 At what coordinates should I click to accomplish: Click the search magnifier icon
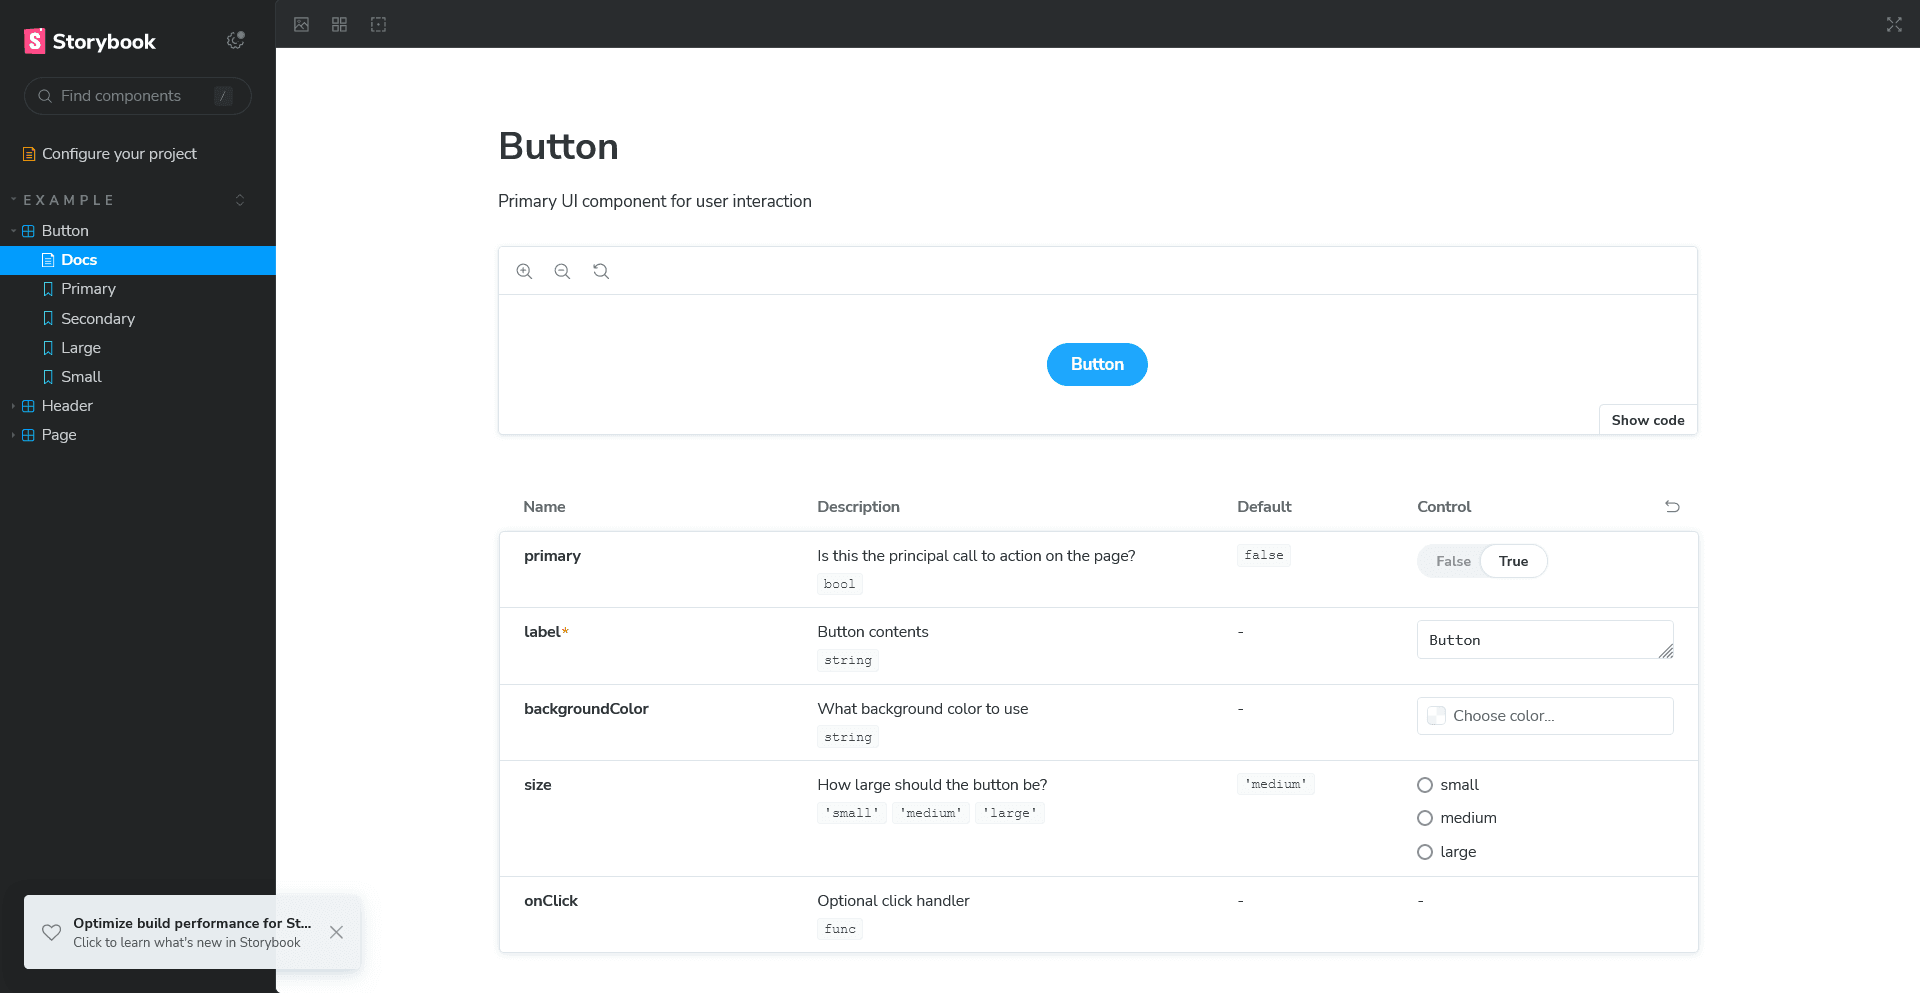(x=45, y=96)
